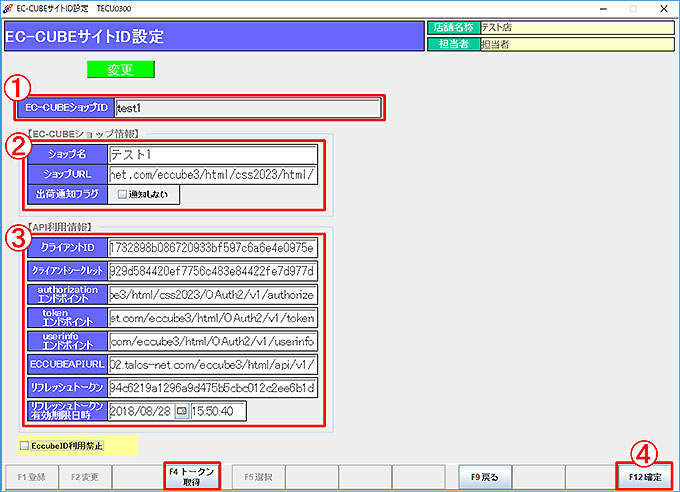
Task: Click the app icon in the title bar
Action: pos(7,8)
